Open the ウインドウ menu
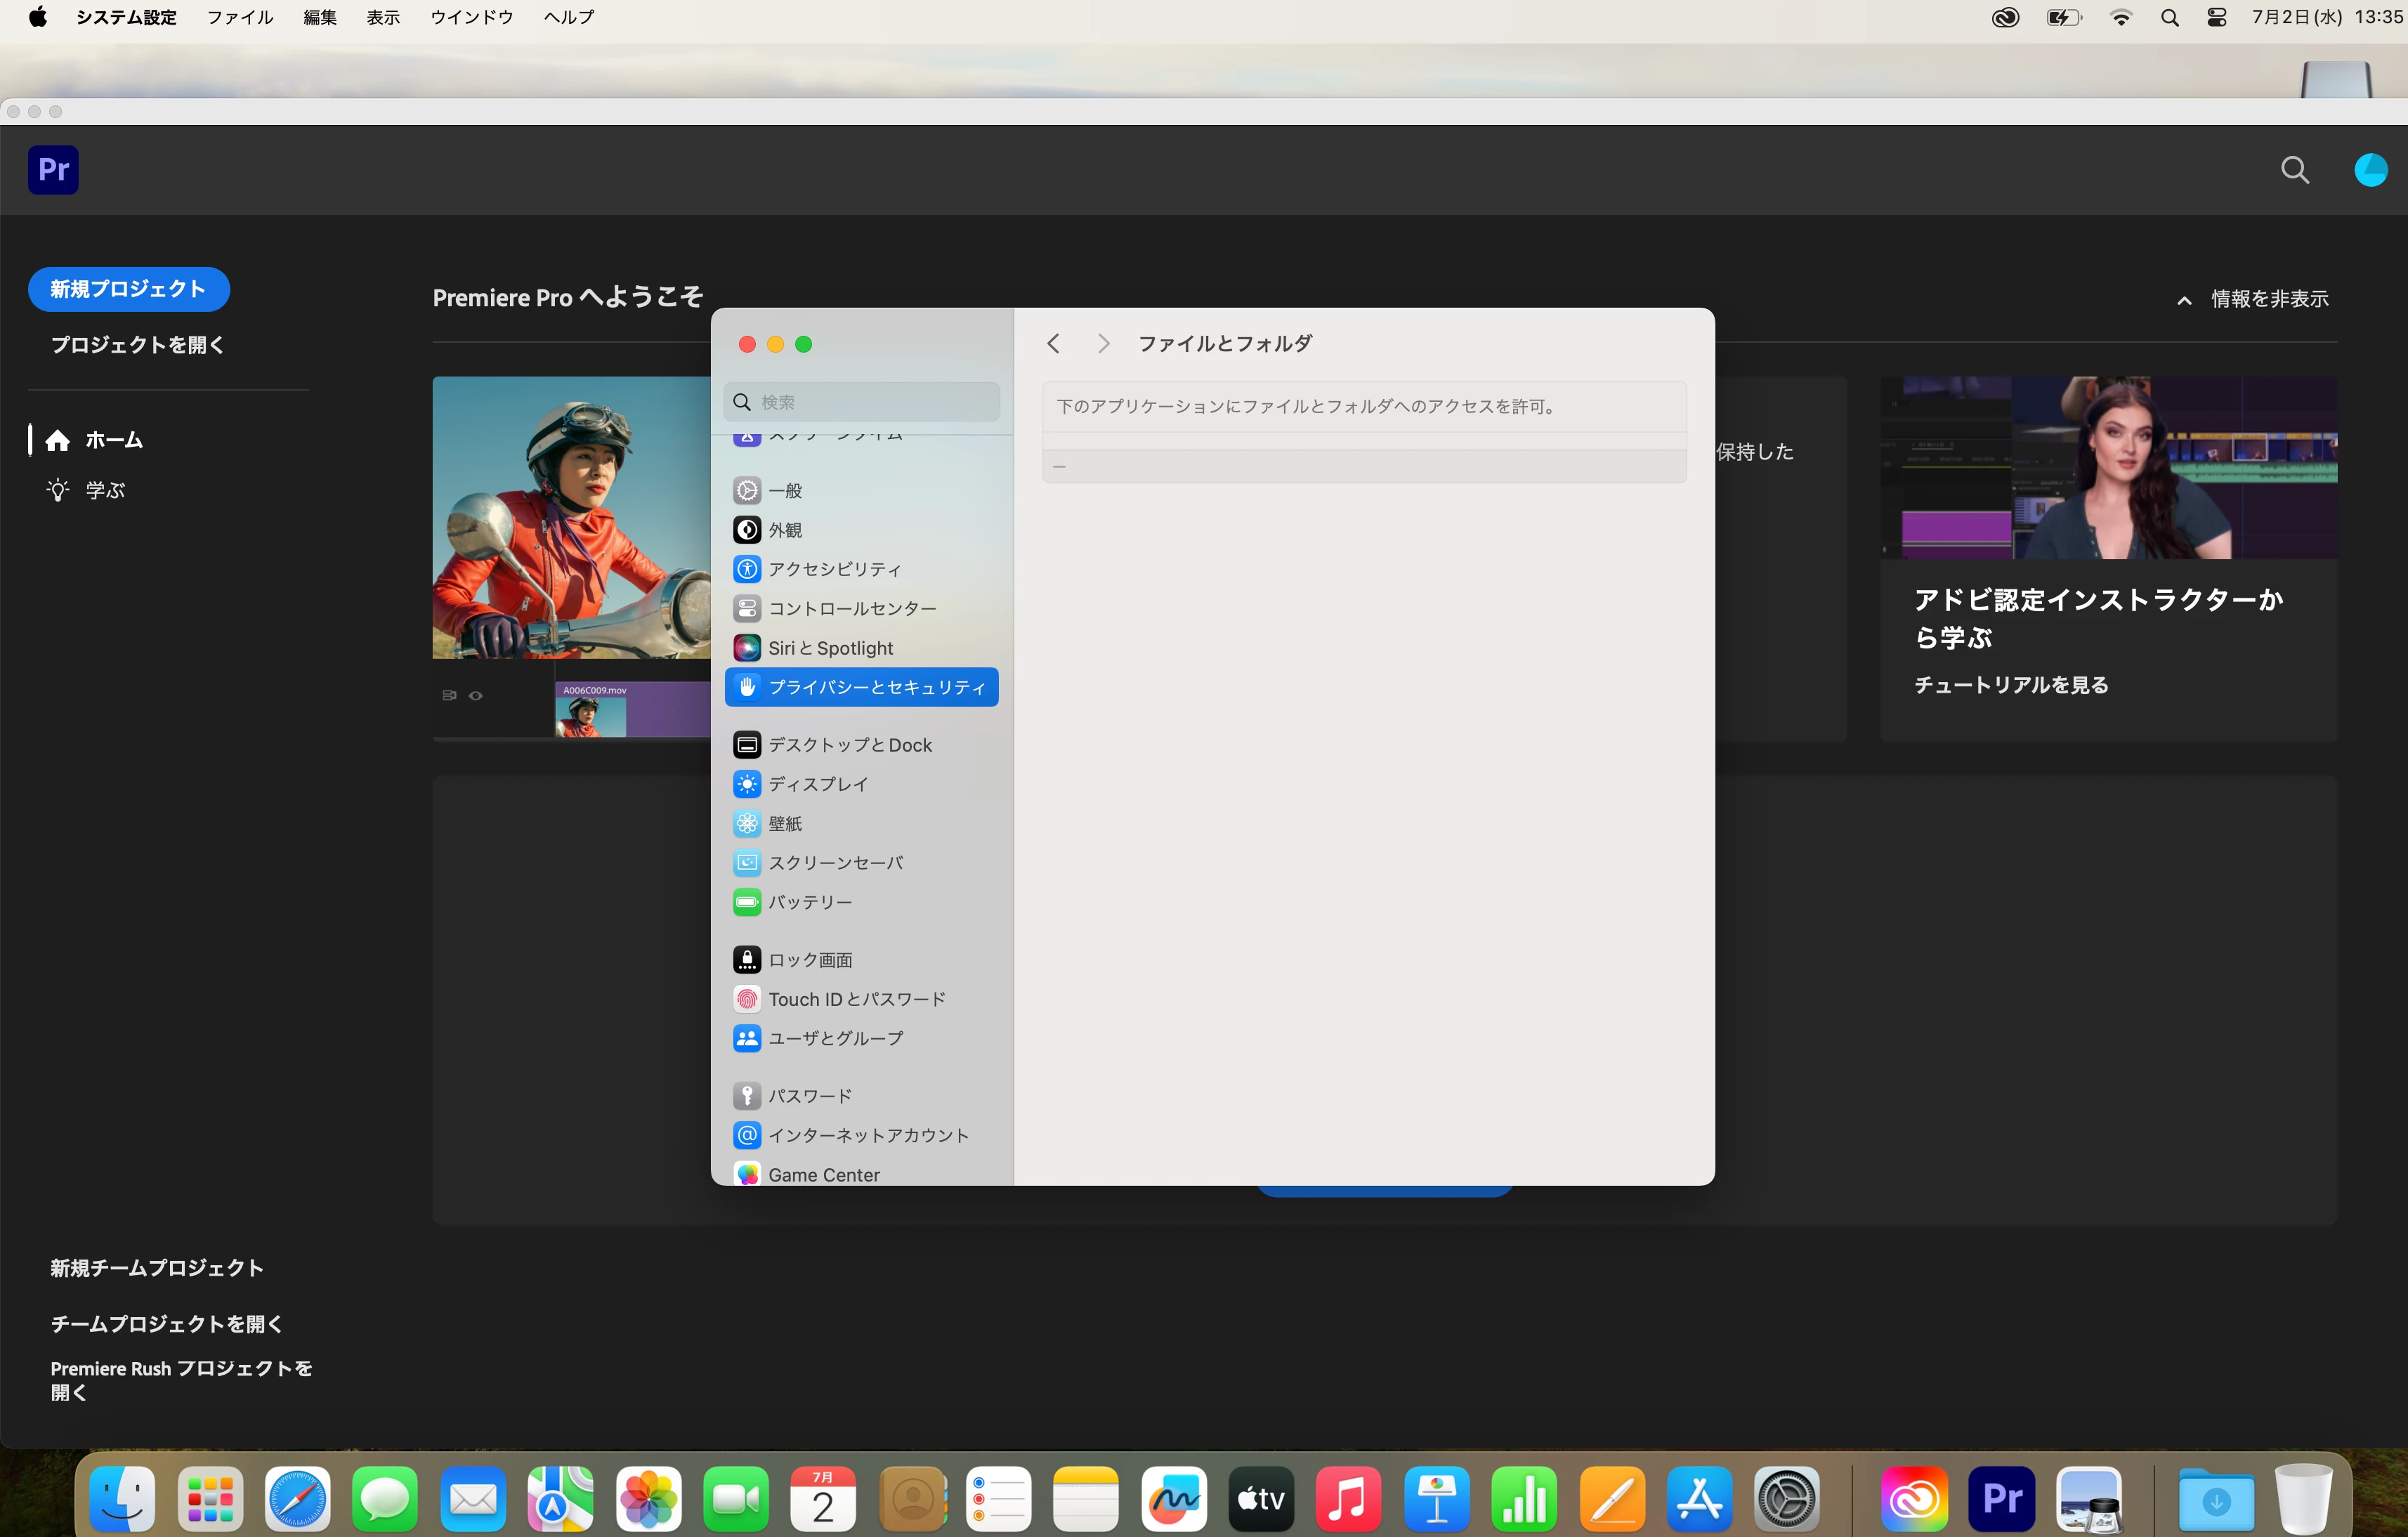 (471, 17)
